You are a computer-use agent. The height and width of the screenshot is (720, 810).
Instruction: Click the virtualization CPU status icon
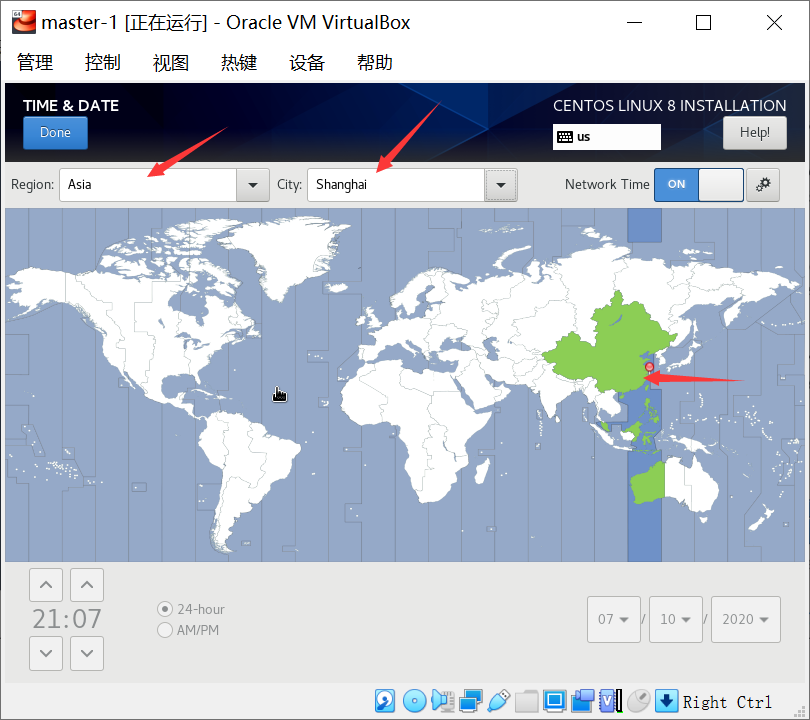[611, 701]
